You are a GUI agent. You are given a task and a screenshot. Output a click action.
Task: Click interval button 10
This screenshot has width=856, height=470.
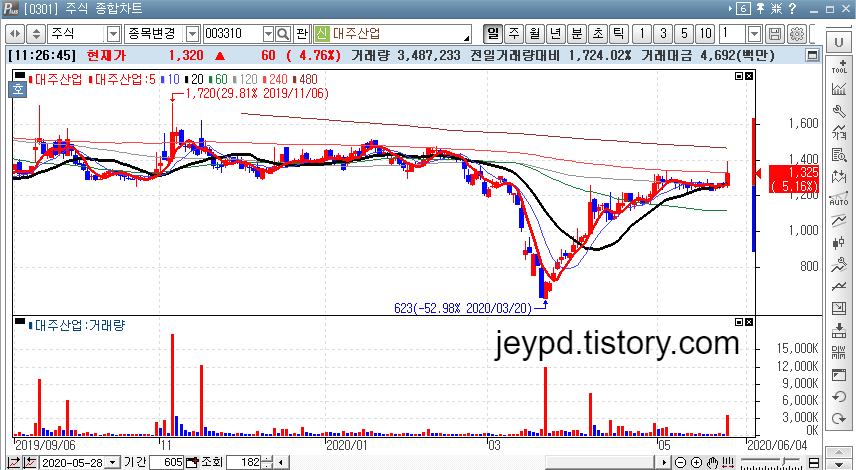click(x=705, y=34)
